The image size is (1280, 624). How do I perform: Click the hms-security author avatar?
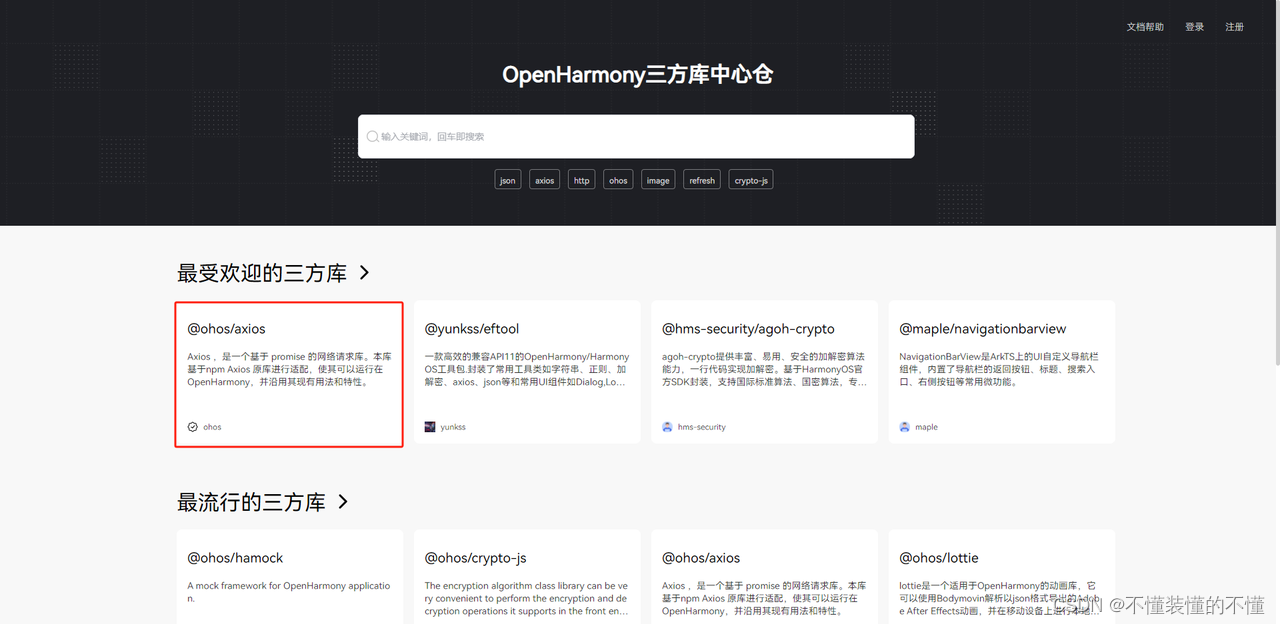667,427
